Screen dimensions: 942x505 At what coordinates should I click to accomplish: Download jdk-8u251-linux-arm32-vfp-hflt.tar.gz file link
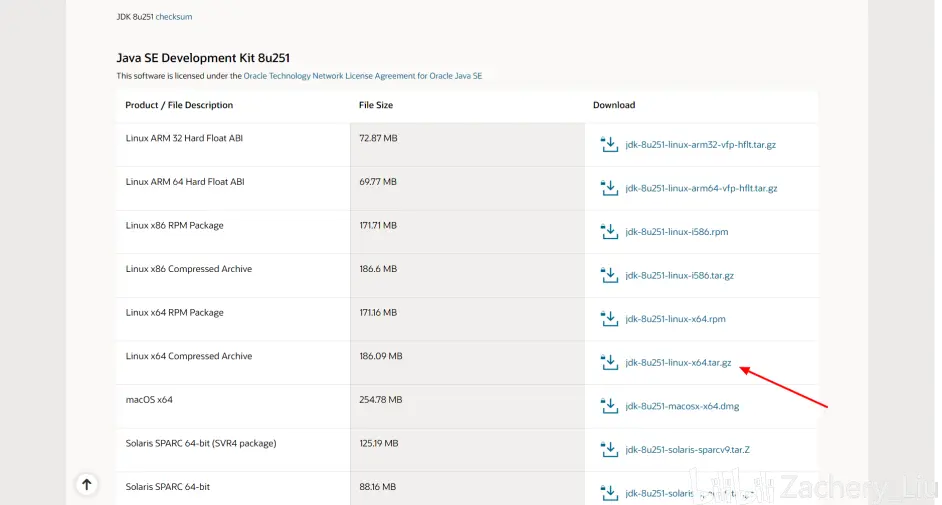700,145
